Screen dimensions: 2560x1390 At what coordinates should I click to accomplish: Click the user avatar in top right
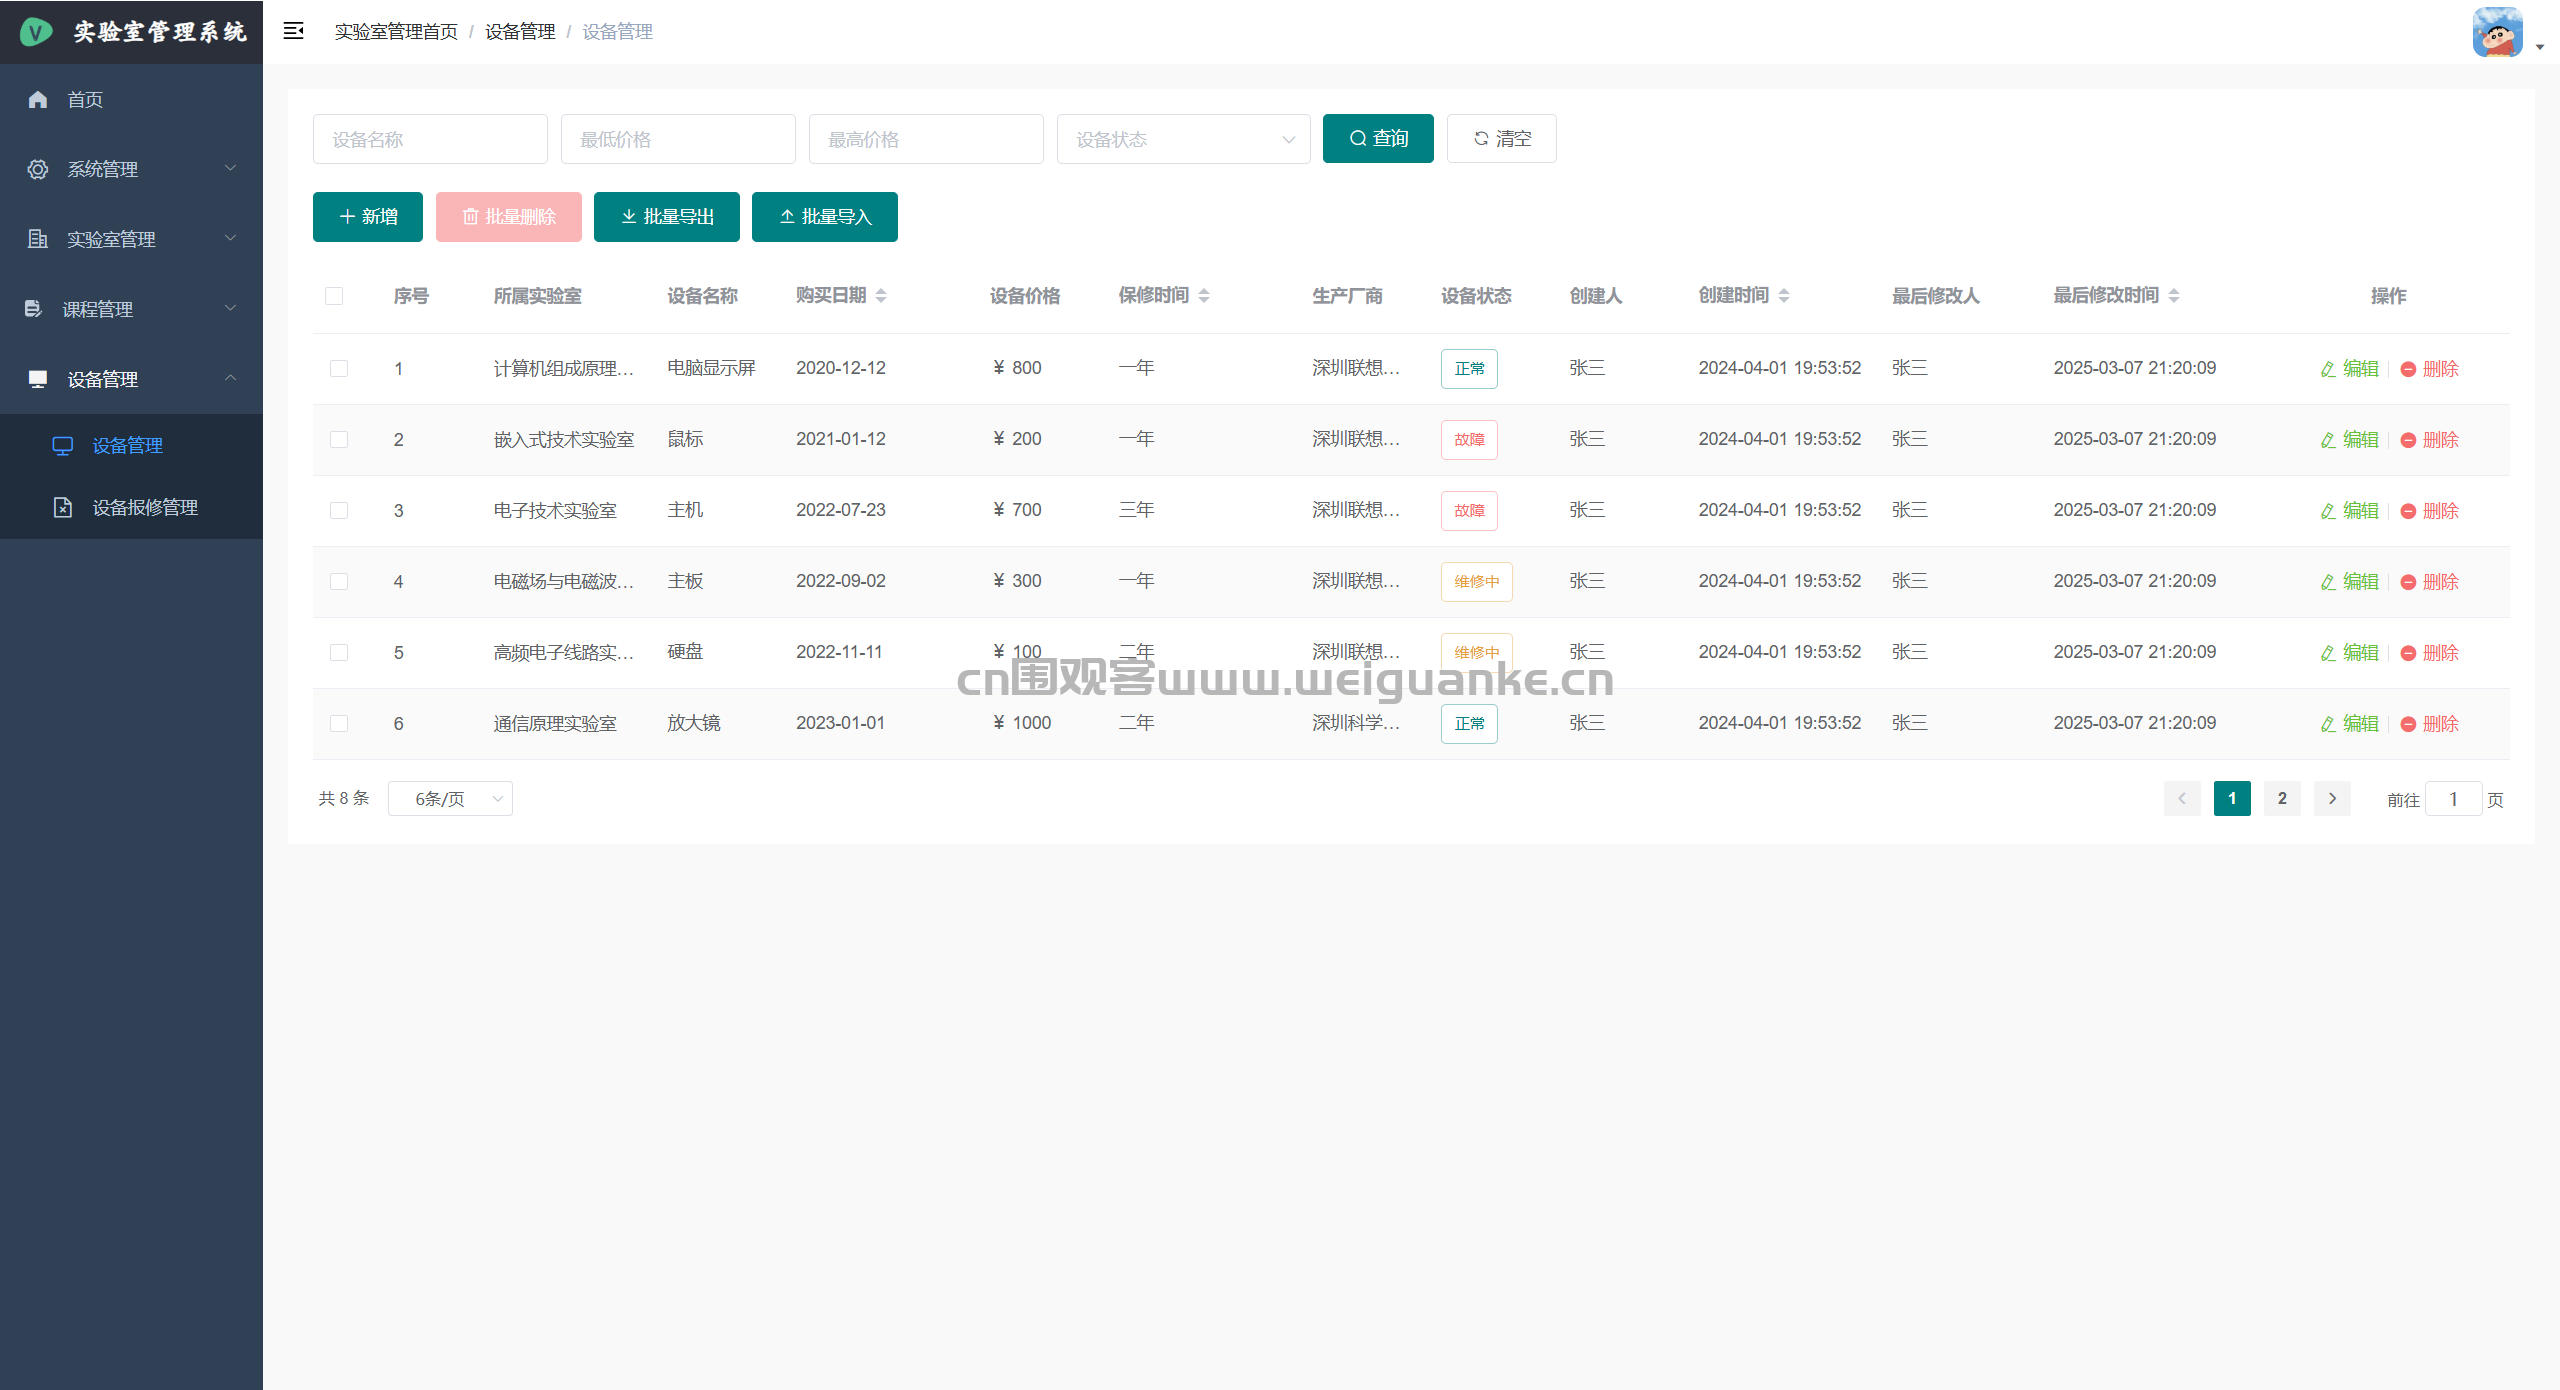tap(2497, 33)
